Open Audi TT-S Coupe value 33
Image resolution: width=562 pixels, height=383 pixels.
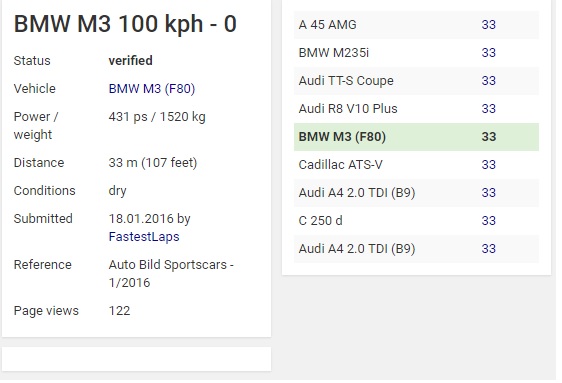[x=489, y=81]
